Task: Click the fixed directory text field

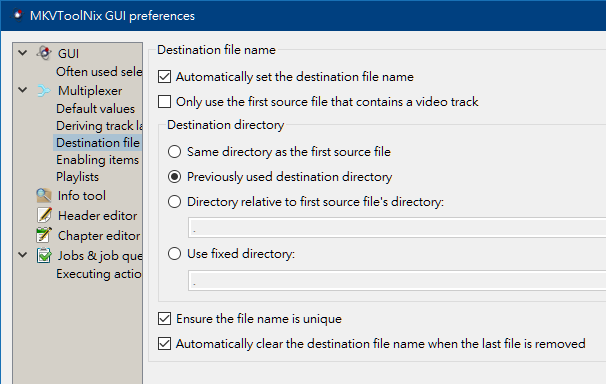Action: (397, 280)
